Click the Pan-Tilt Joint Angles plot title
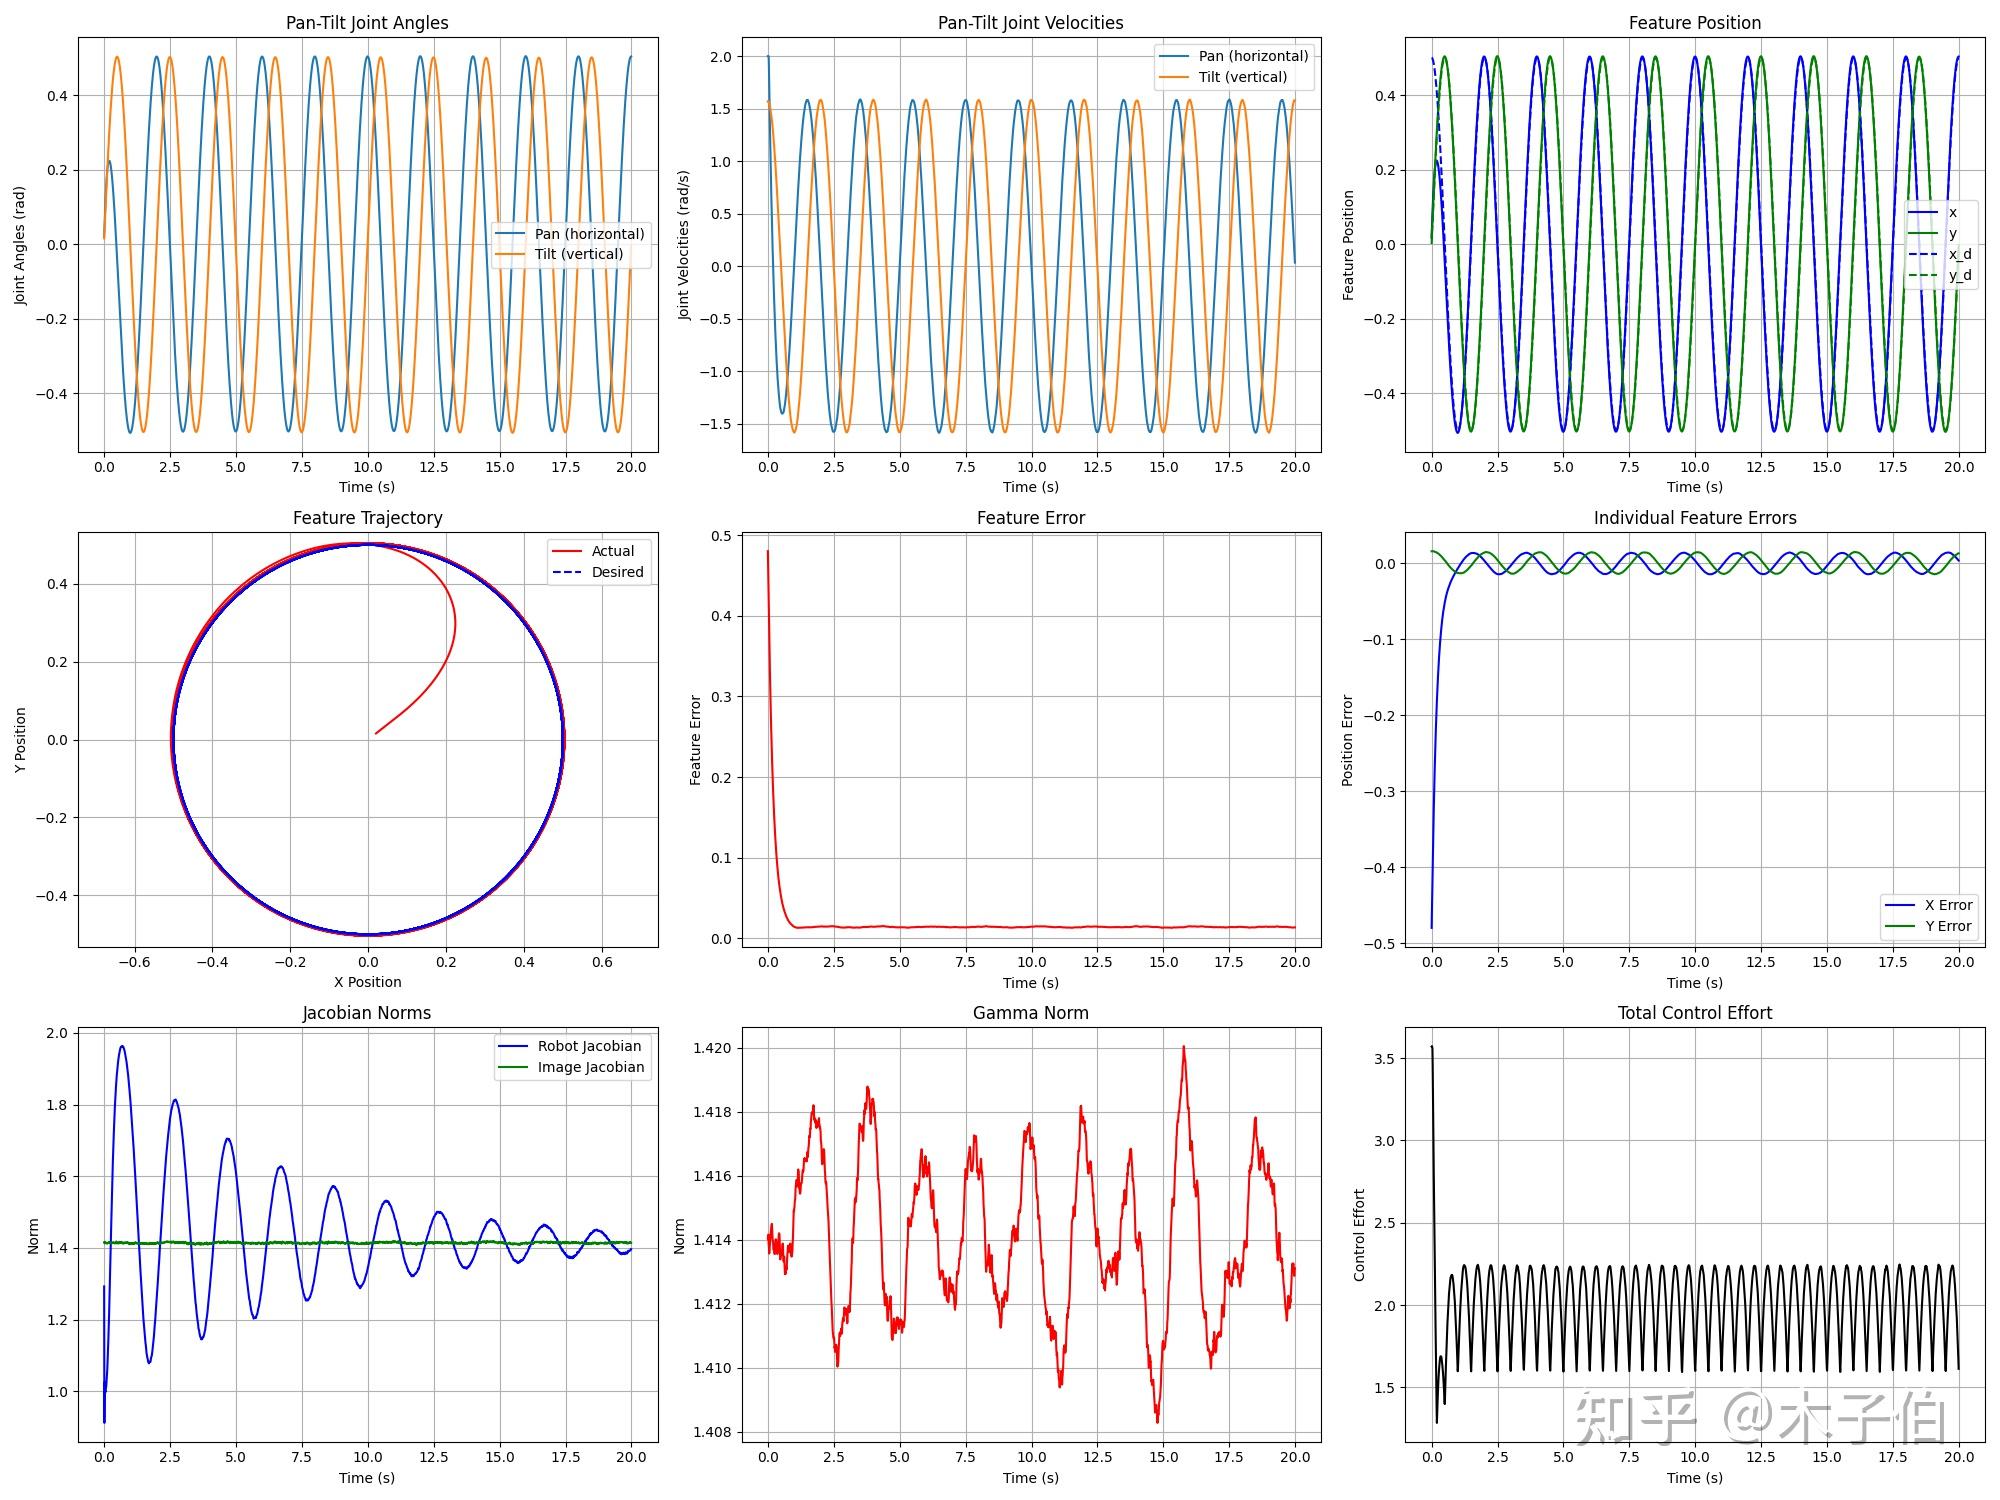 [x=367, y=23]
